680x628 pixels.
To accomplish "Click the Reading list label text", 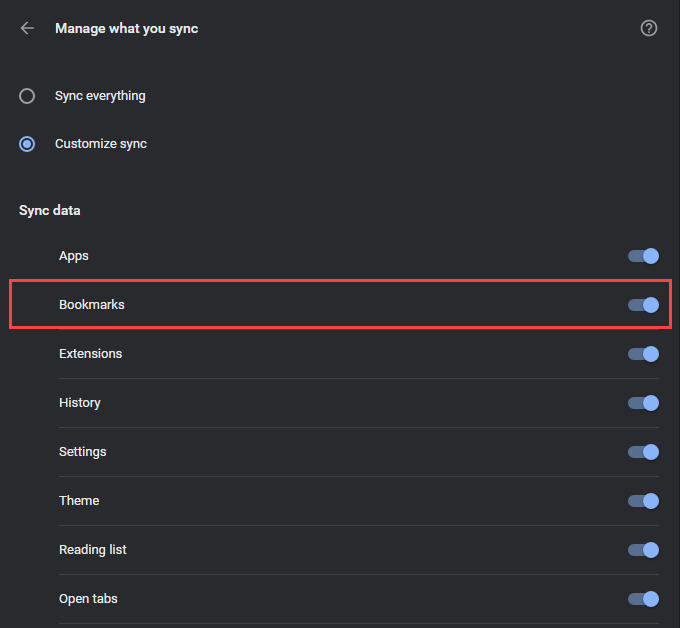I will point(92,550).
